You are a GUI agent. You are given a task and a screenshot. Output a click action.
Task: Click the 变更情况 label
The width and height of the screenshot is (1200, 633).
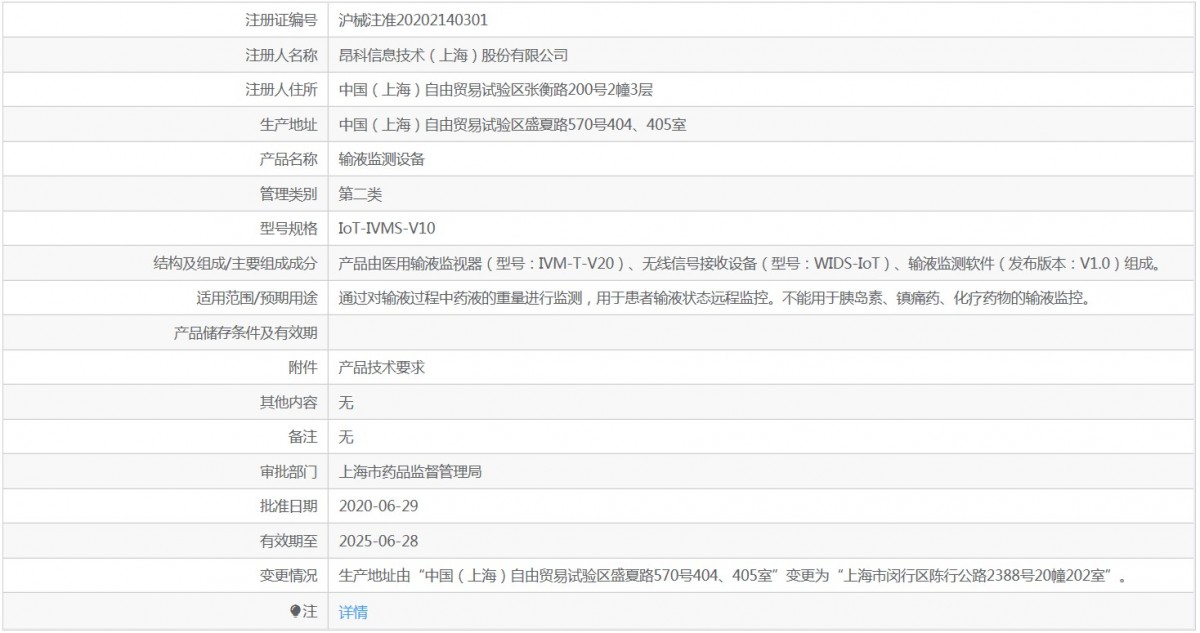[288, 576]
